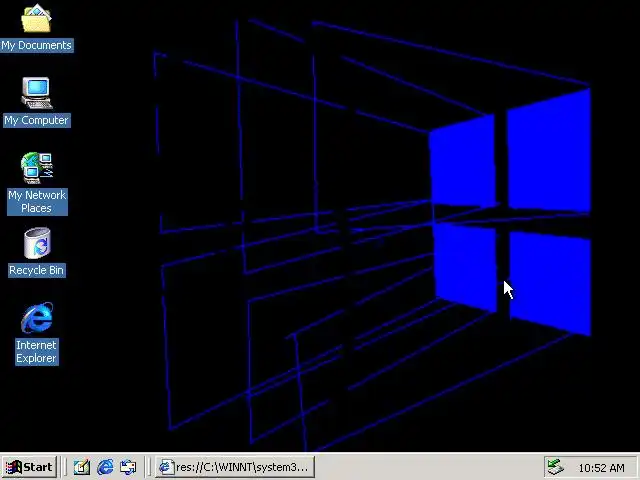Click the system tray hardware icon
The height and width of the screenshot is (480, 640).
[556, 467]
